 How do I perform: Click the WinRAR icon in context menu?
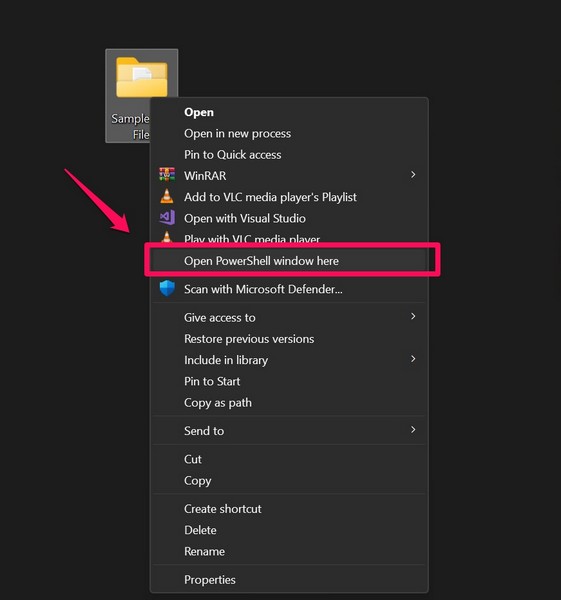pyautogui.click(x=167, y=174)
